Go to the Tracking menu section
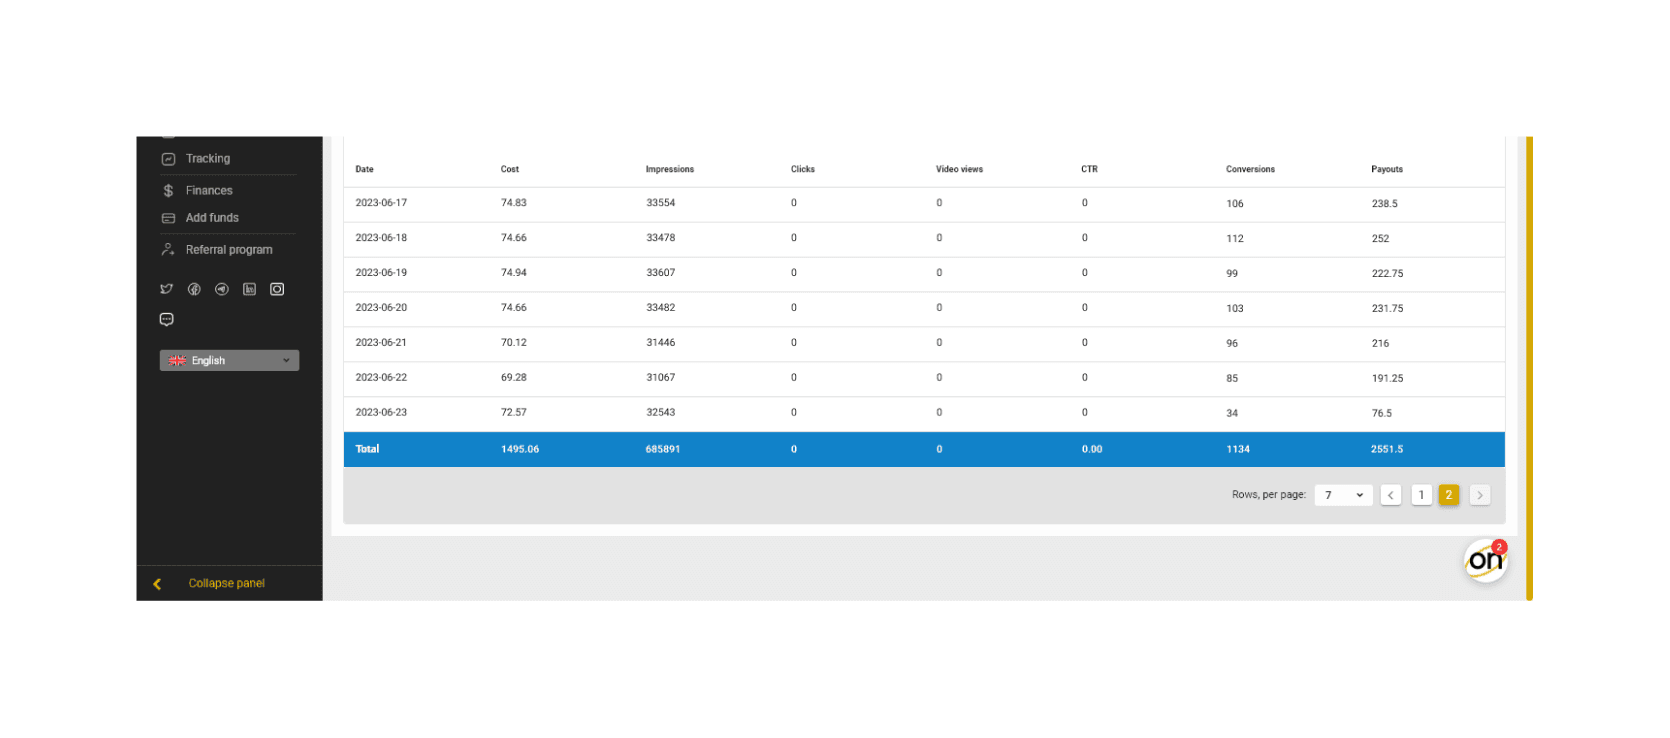This screenshot has width=1670, height=738. (207, 159)
